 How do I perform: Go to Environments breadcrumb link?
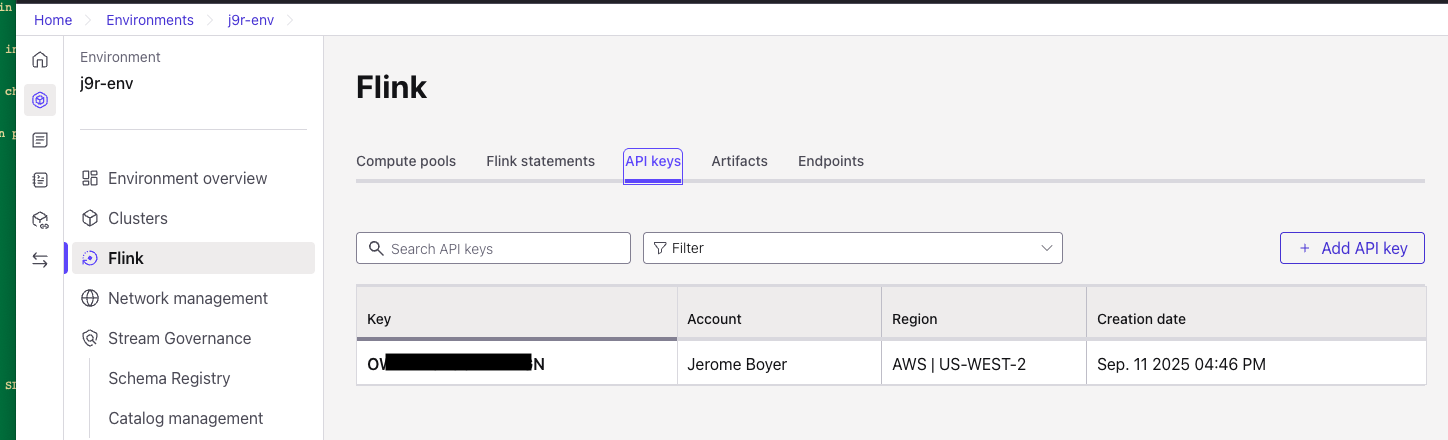150,20
